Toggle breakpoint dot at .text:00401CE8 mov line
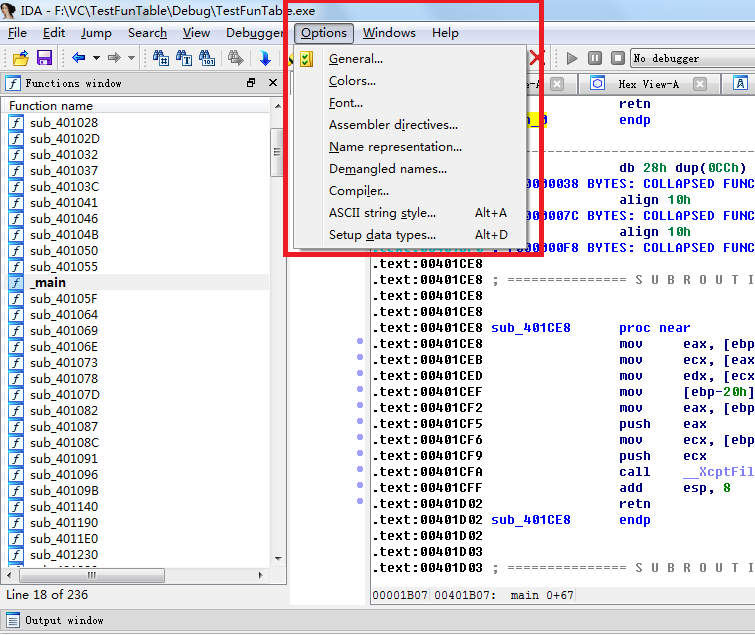Image resolution: width=755 pixels, height=635 pixels. [x=360, y=341]
